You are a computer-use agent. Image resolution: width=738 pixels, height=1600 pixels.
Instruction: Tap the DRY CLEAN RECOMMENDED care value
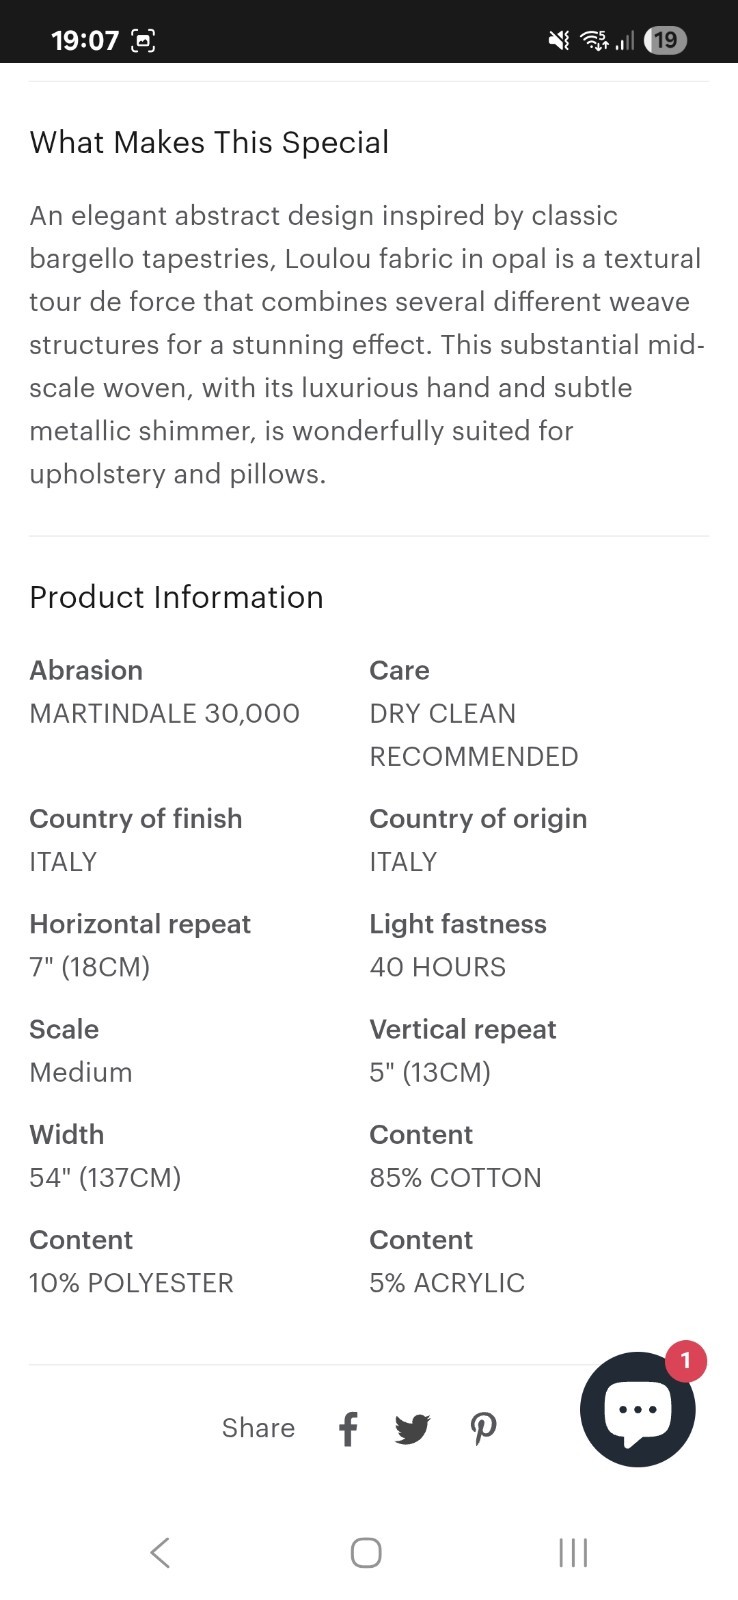pyautogui.click(x=474, y=735)
